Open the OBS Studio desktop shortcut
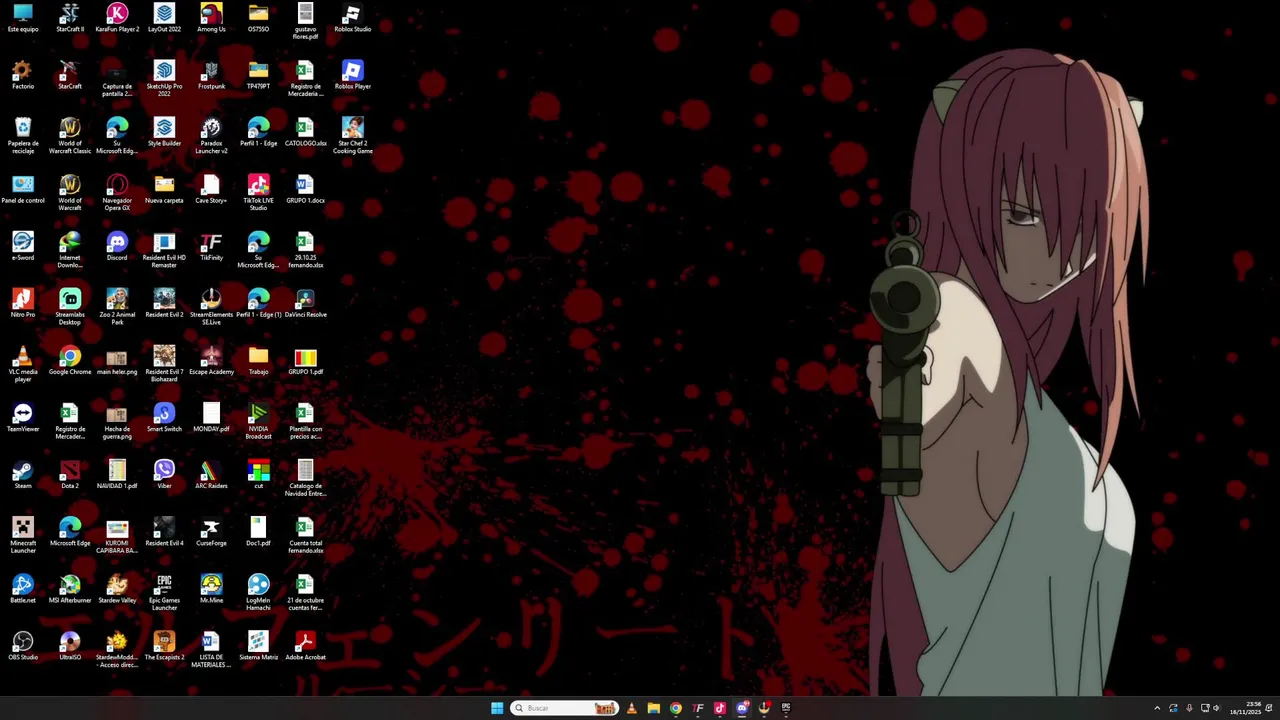This screenshot has height=720, width=1280. [x=23, y=645]
